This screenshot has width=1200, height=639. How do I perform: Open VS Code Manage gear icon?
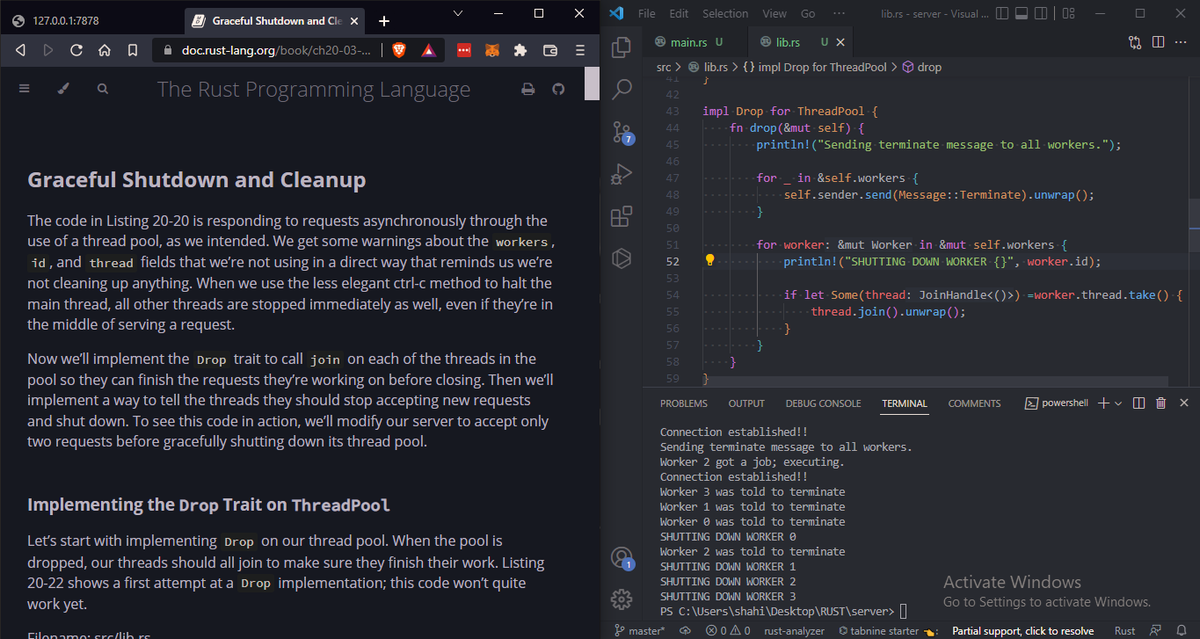621,599
